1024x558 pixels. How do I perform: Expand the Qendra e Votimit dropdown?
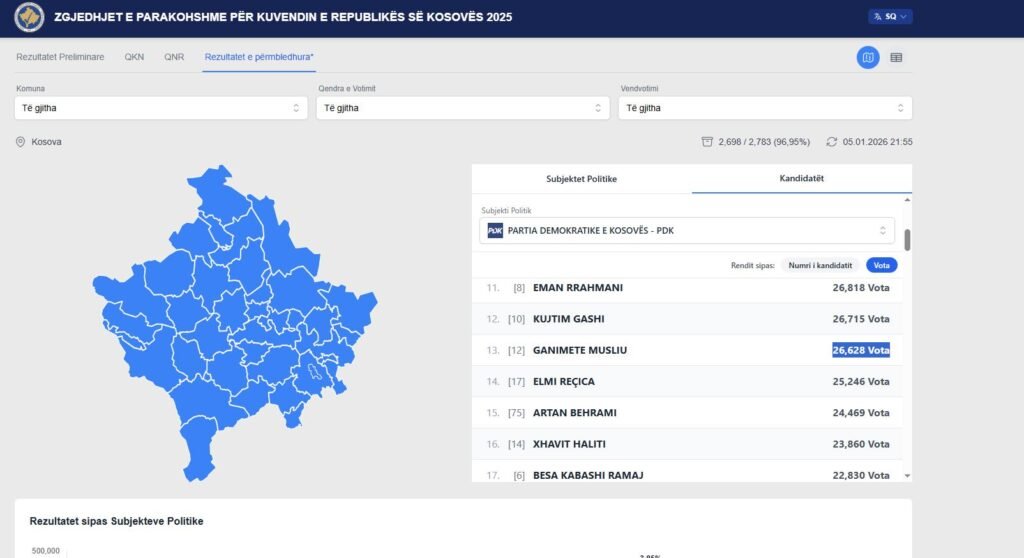tap(463, 108)
